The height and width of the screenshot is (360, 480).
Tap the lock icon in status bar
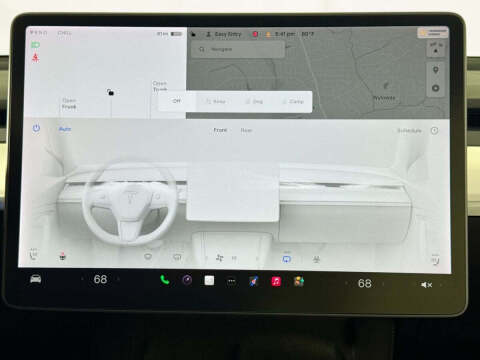click(193, 34)
